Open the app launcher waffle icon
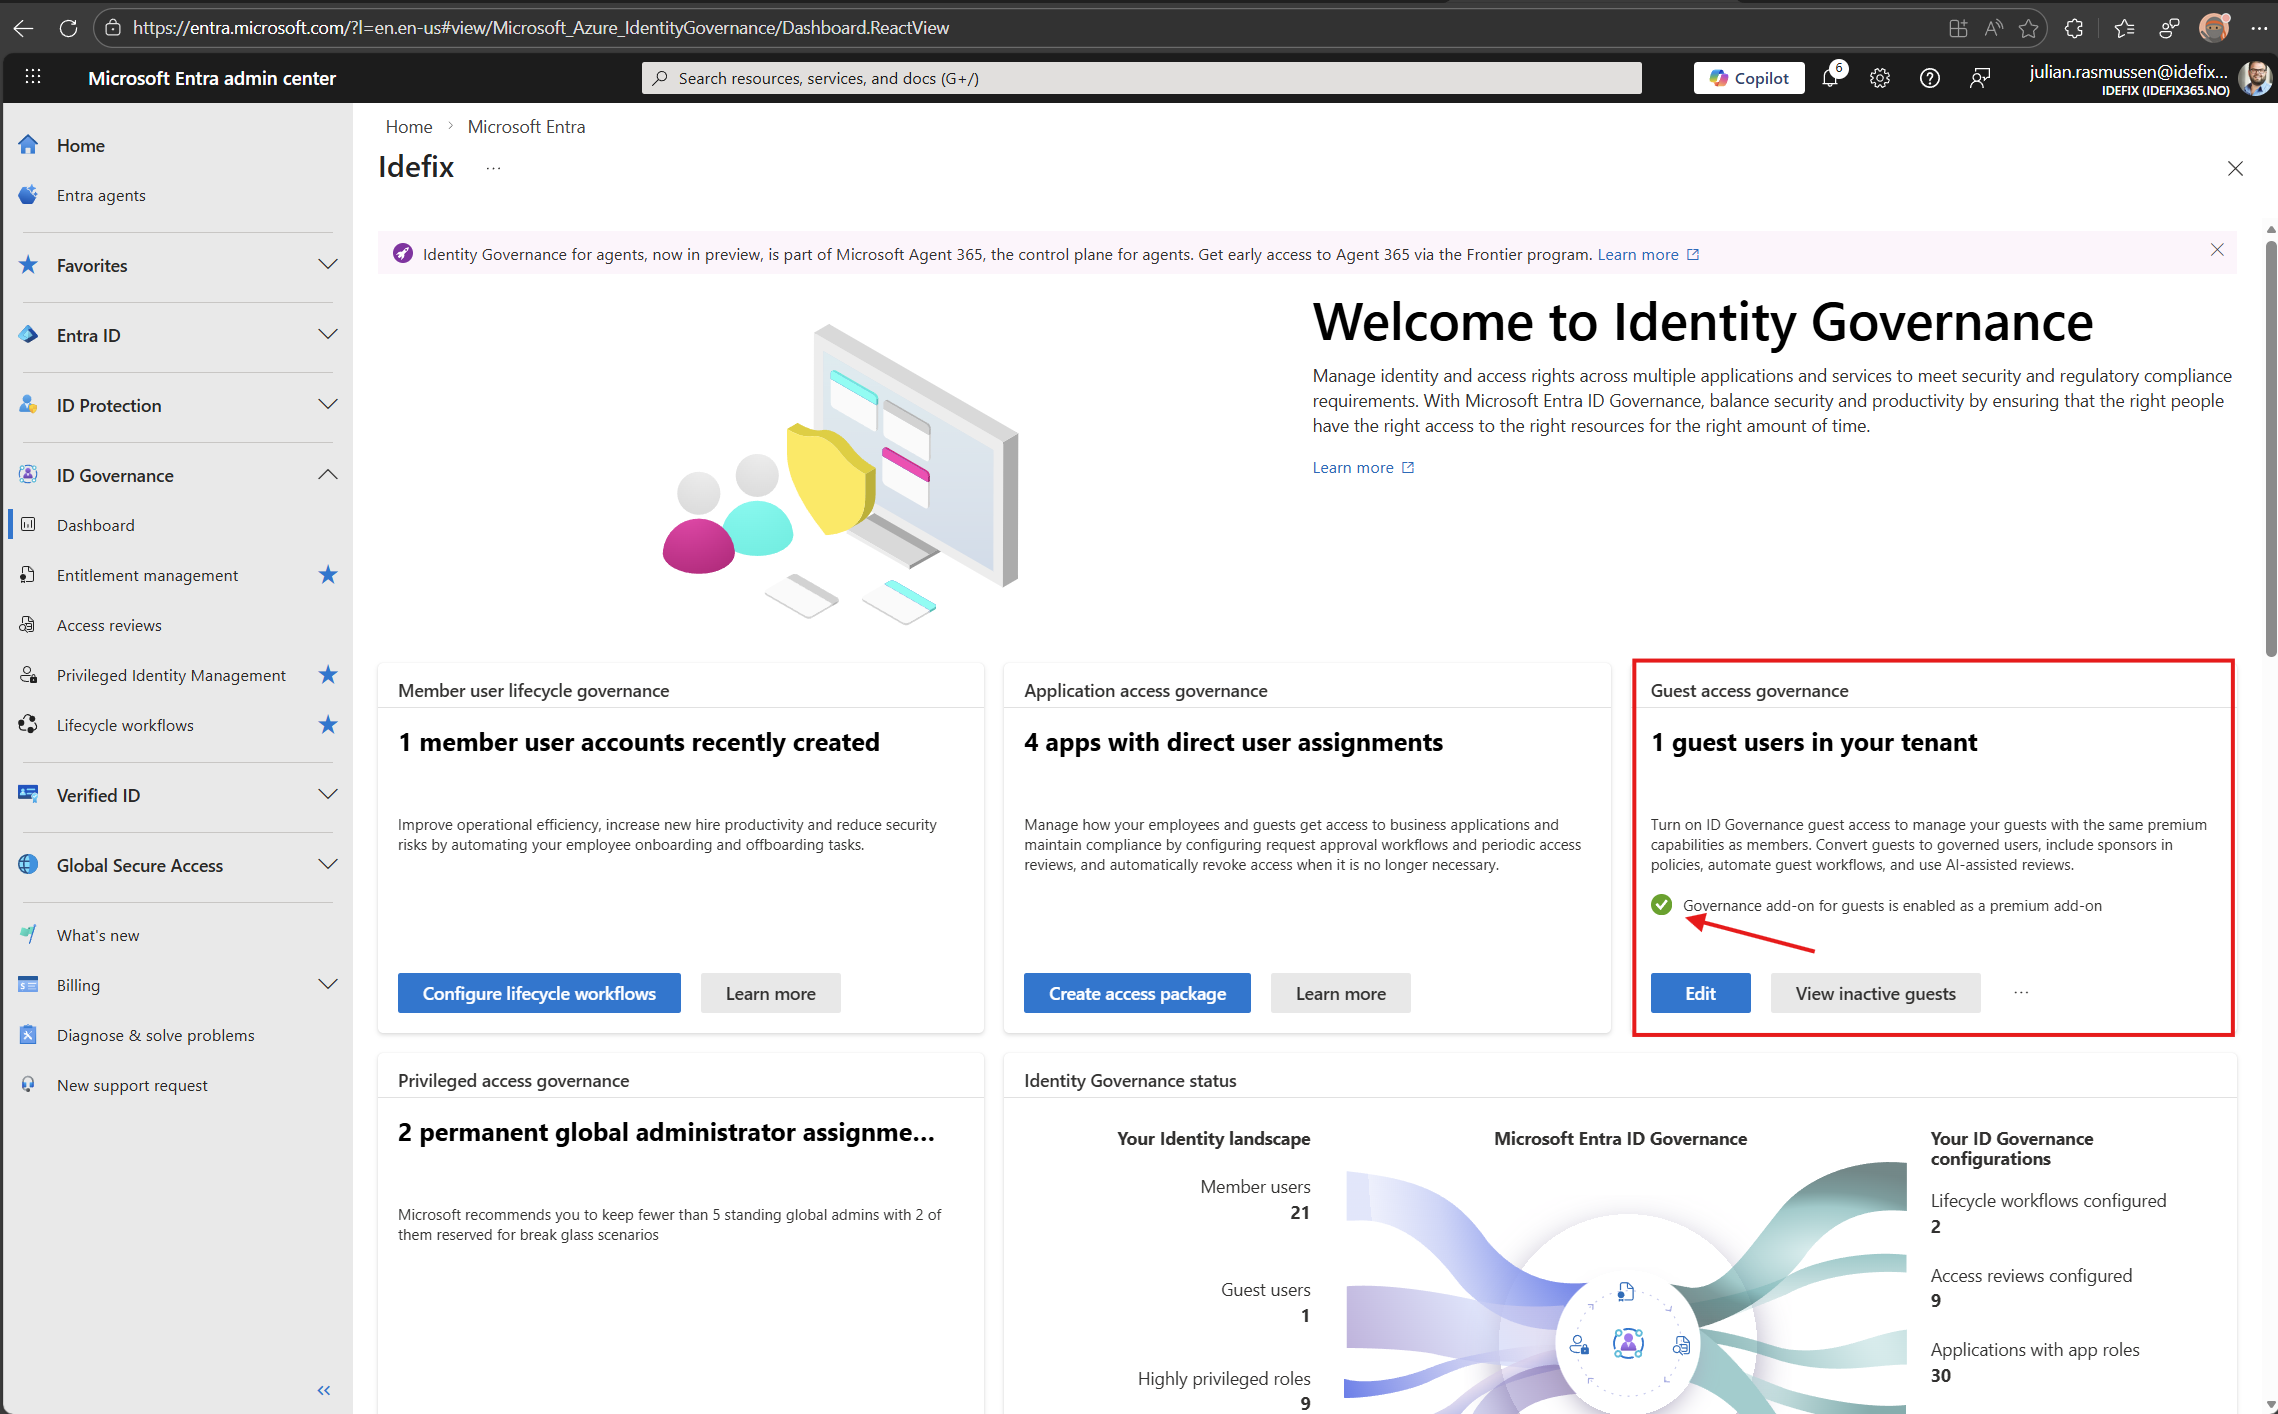 pos(32,77)
